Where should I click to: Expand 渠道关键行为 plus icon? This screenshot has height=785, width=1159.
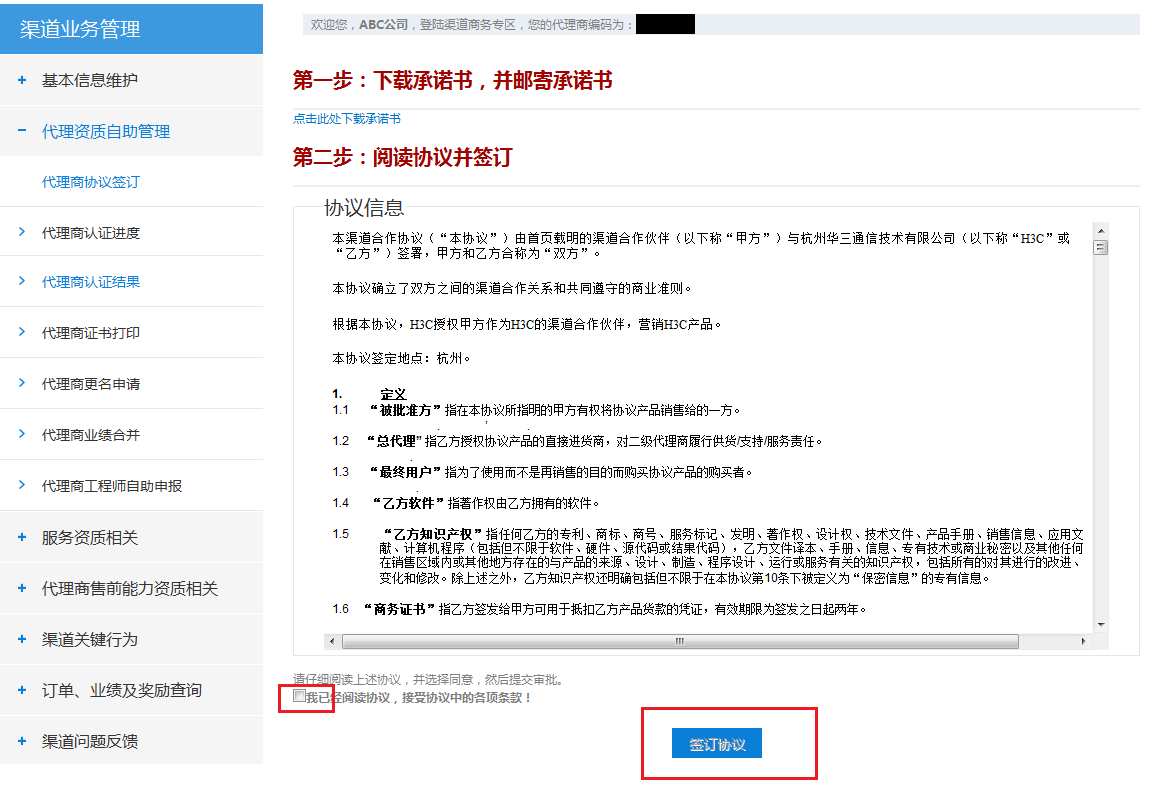[22, 639]
